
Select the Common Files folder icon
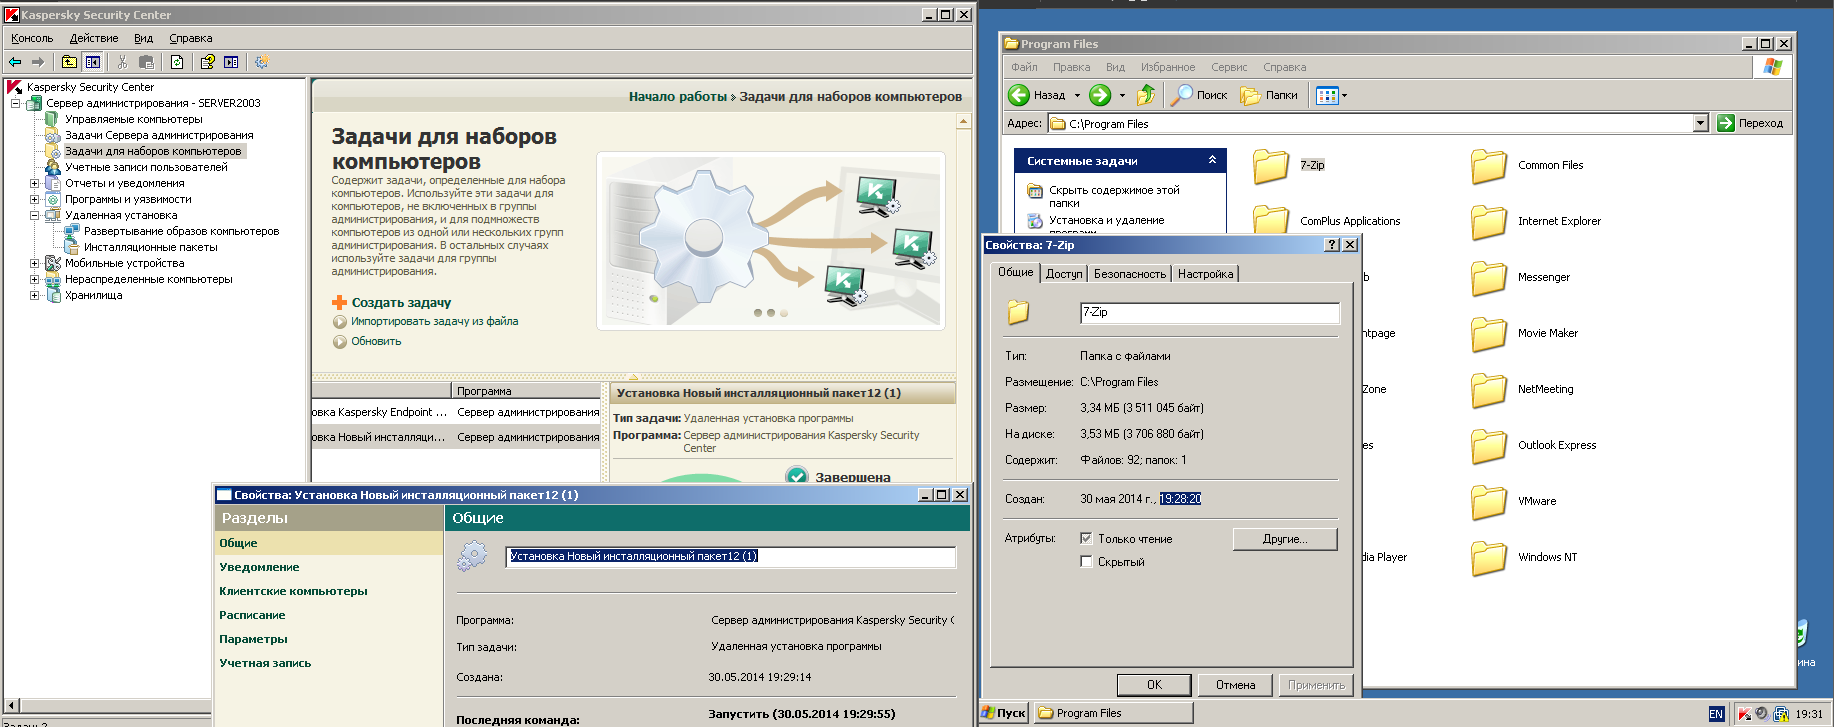pos(1489,166)
